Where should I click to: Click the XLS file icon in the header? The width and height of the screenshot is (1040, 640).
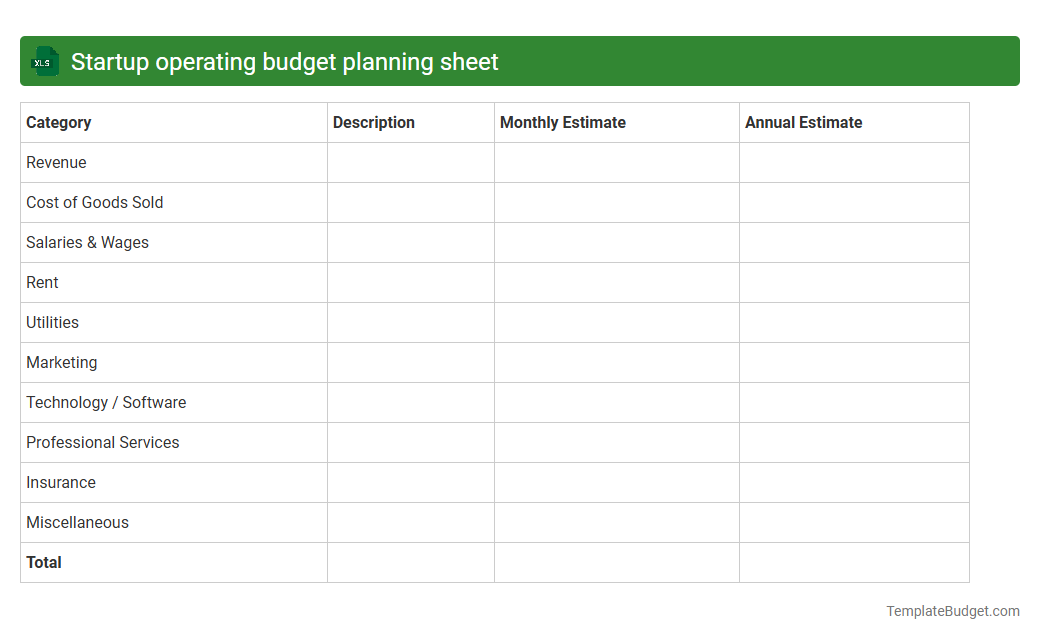point(44,61)
